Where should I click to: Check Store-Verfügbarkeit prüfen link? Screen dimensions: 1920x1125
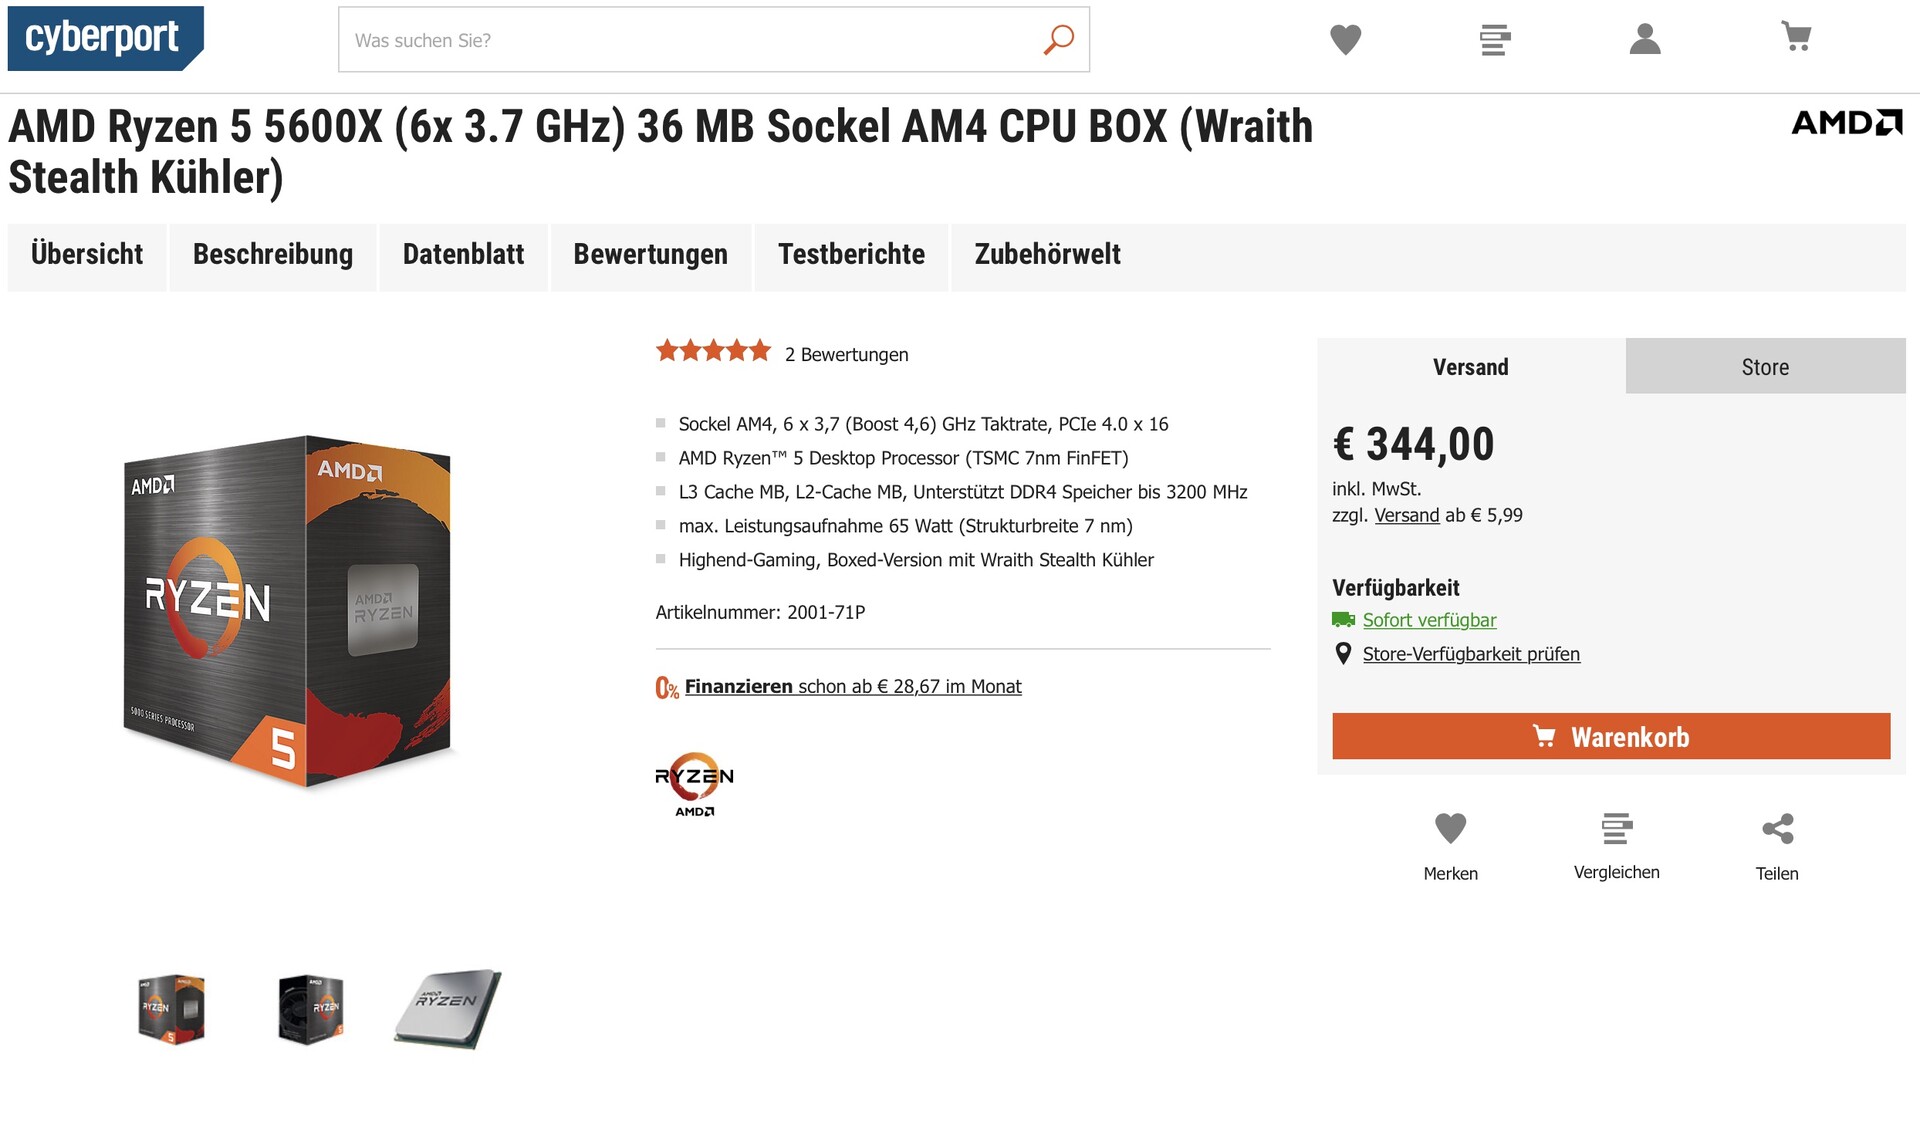1471,654
